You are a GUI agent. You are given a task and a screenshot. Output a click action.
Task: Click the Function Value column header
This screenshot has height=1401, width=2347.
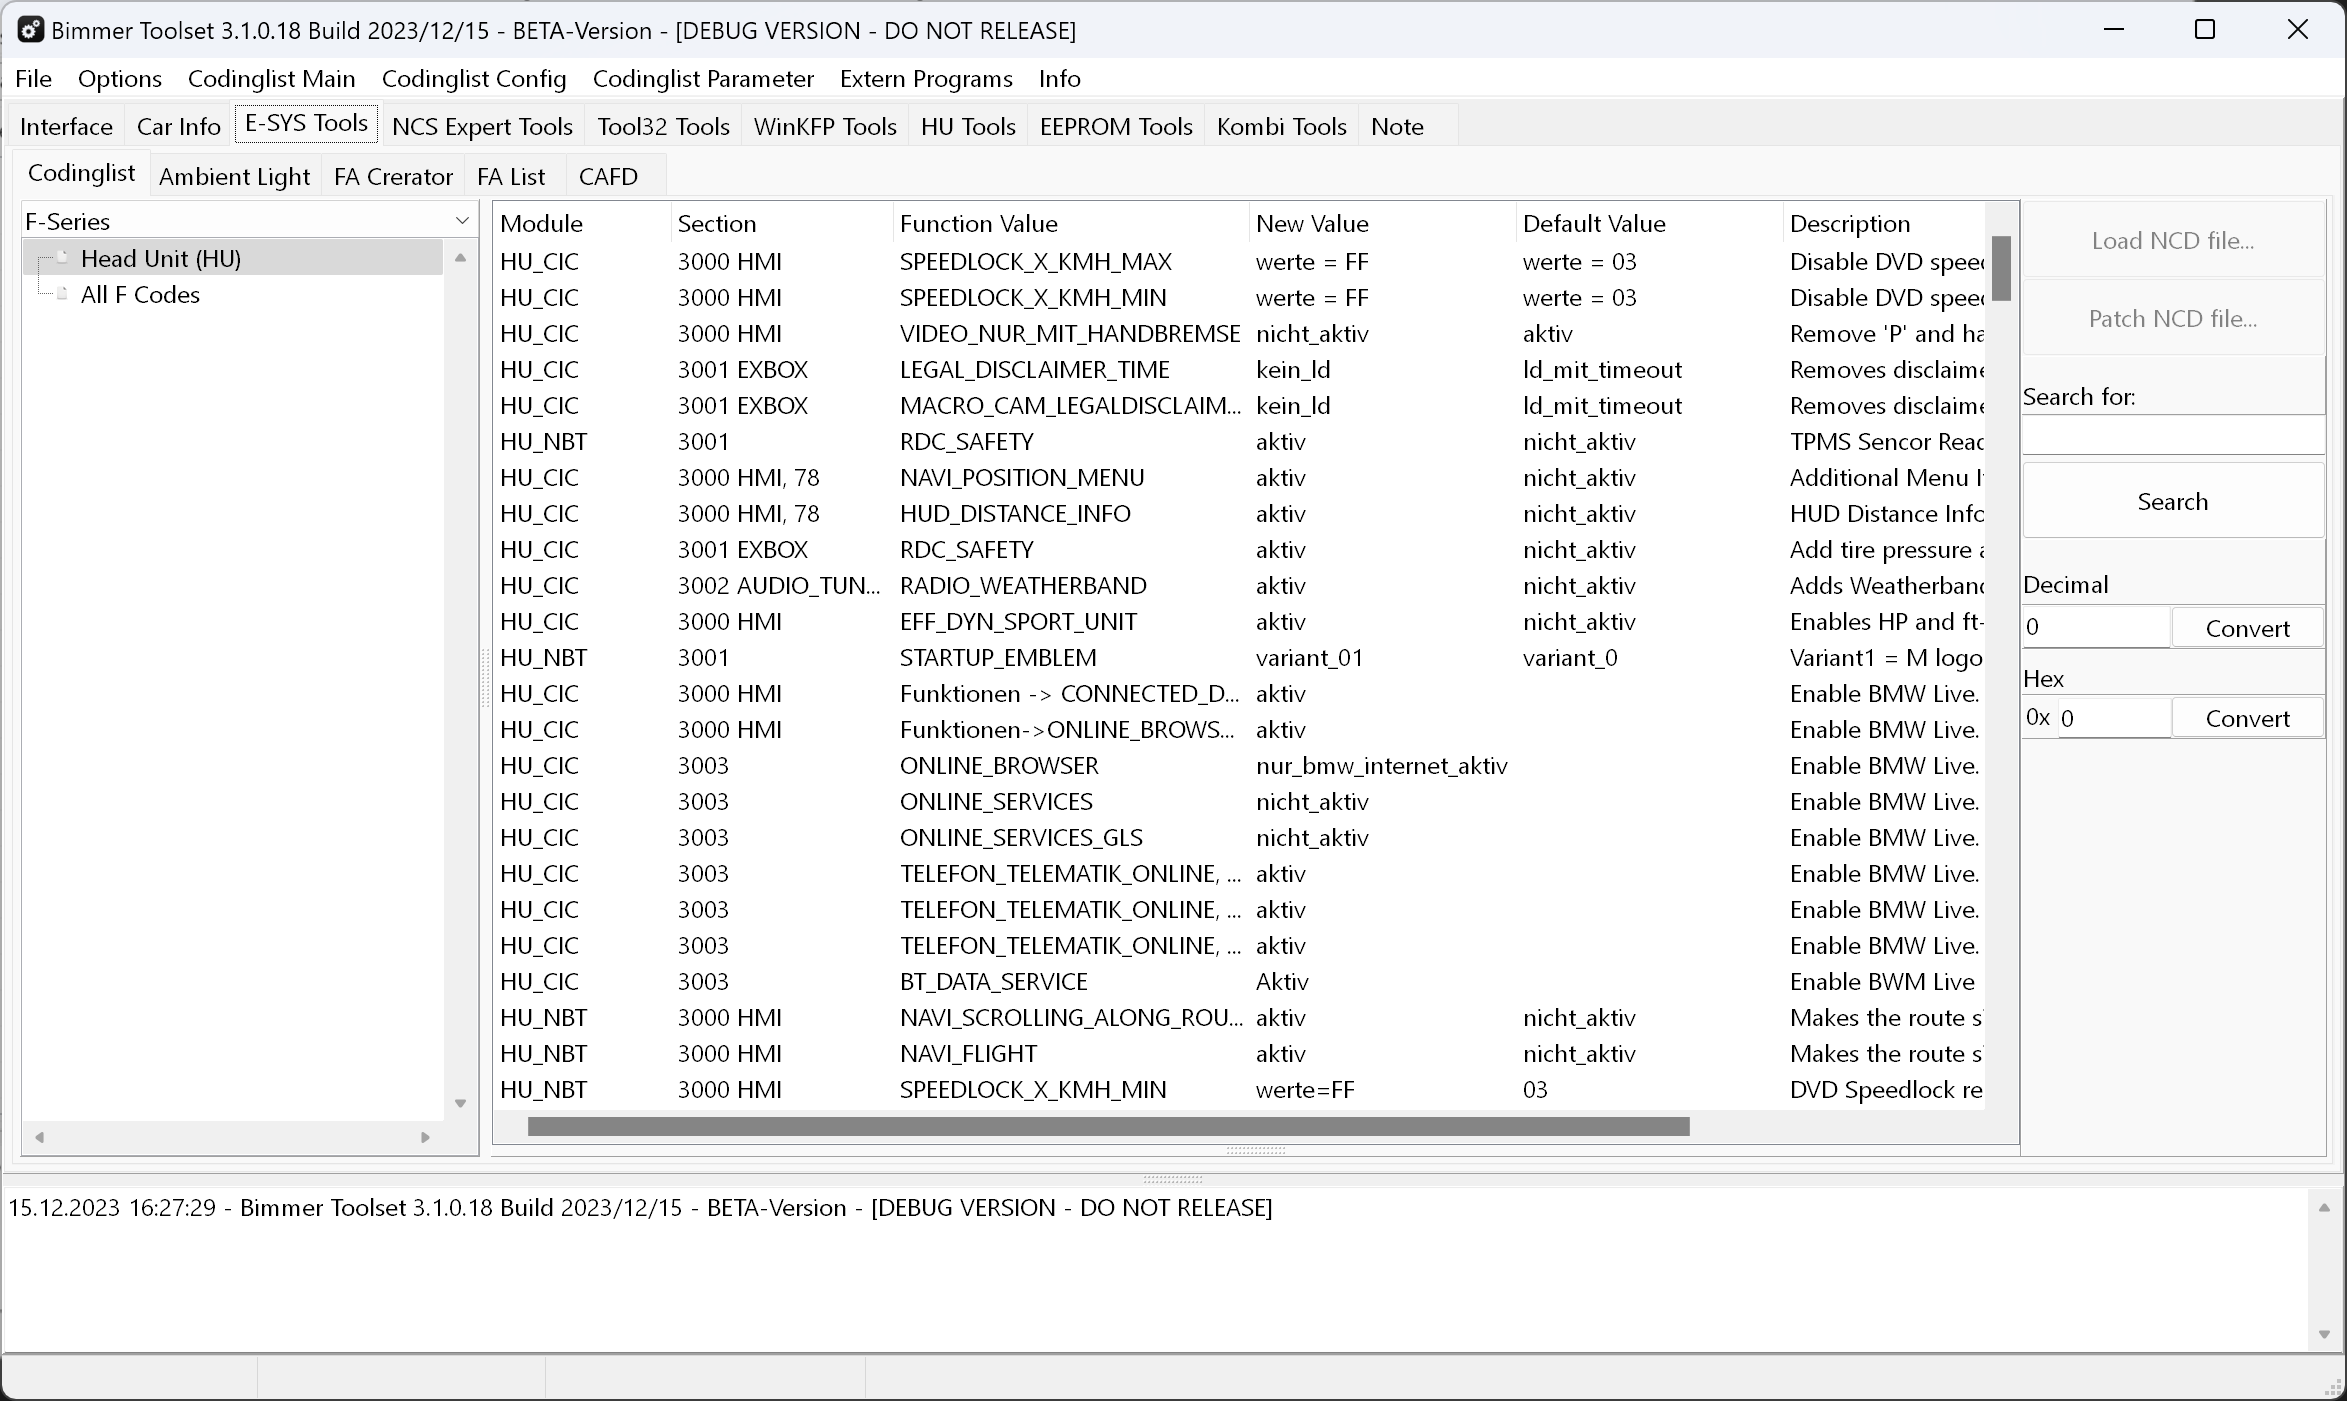pyautogui.click(x=1071, y=223)
